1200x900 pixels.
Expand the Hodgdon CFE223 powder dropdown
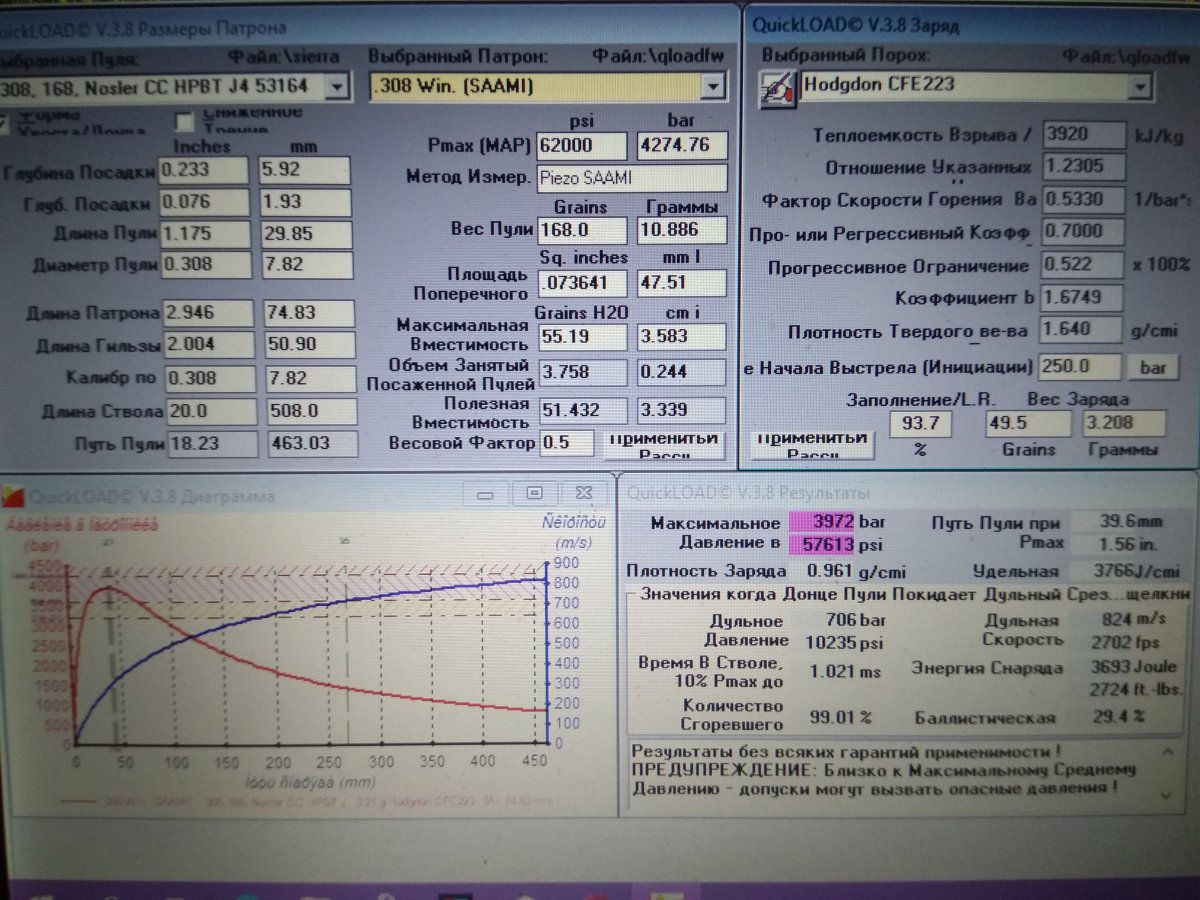tap(1139, 88)
